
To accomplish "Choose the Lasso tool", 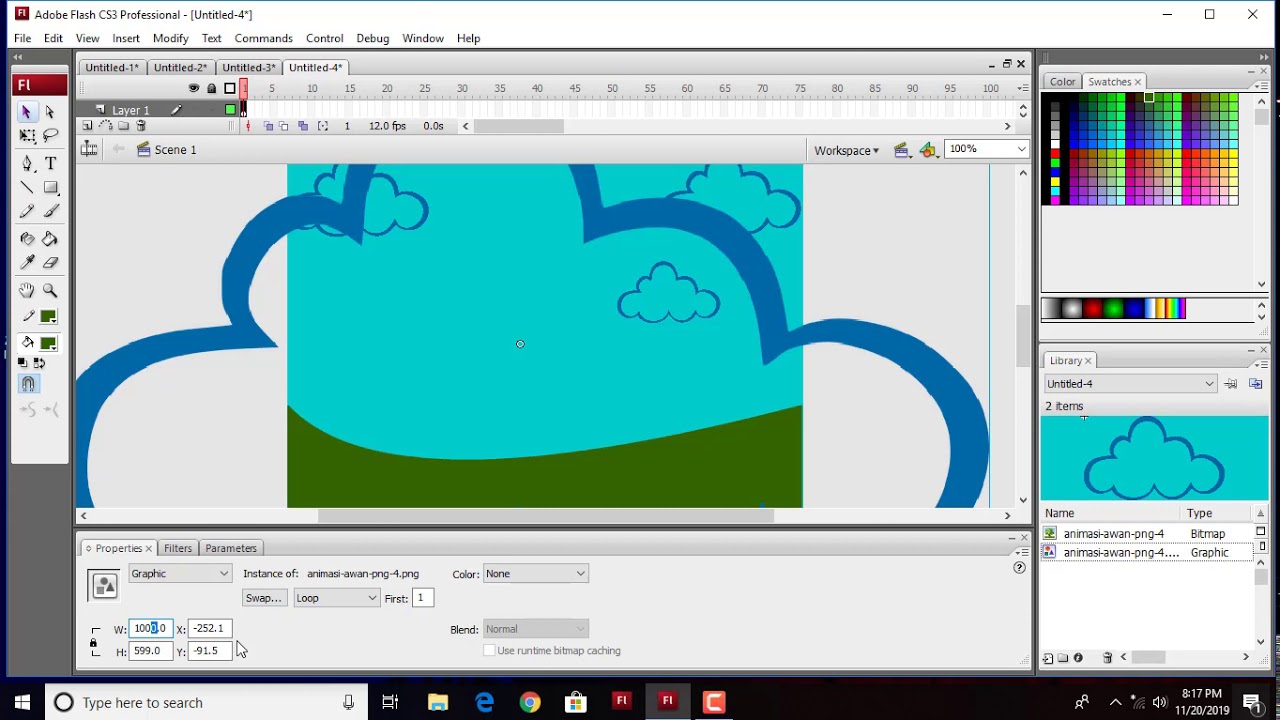I will click(50, 135).
